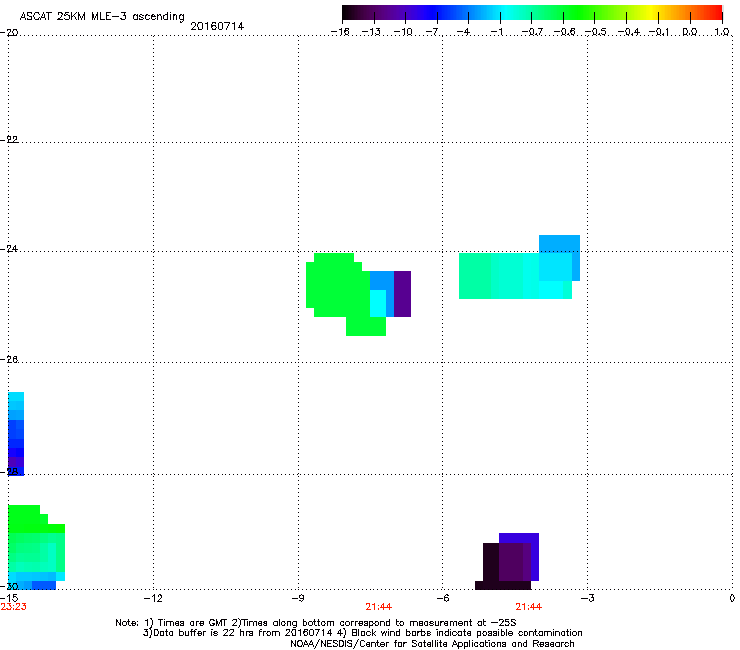
Task: Click the "-0.6" label on the color scale
Action: point(564,32)
